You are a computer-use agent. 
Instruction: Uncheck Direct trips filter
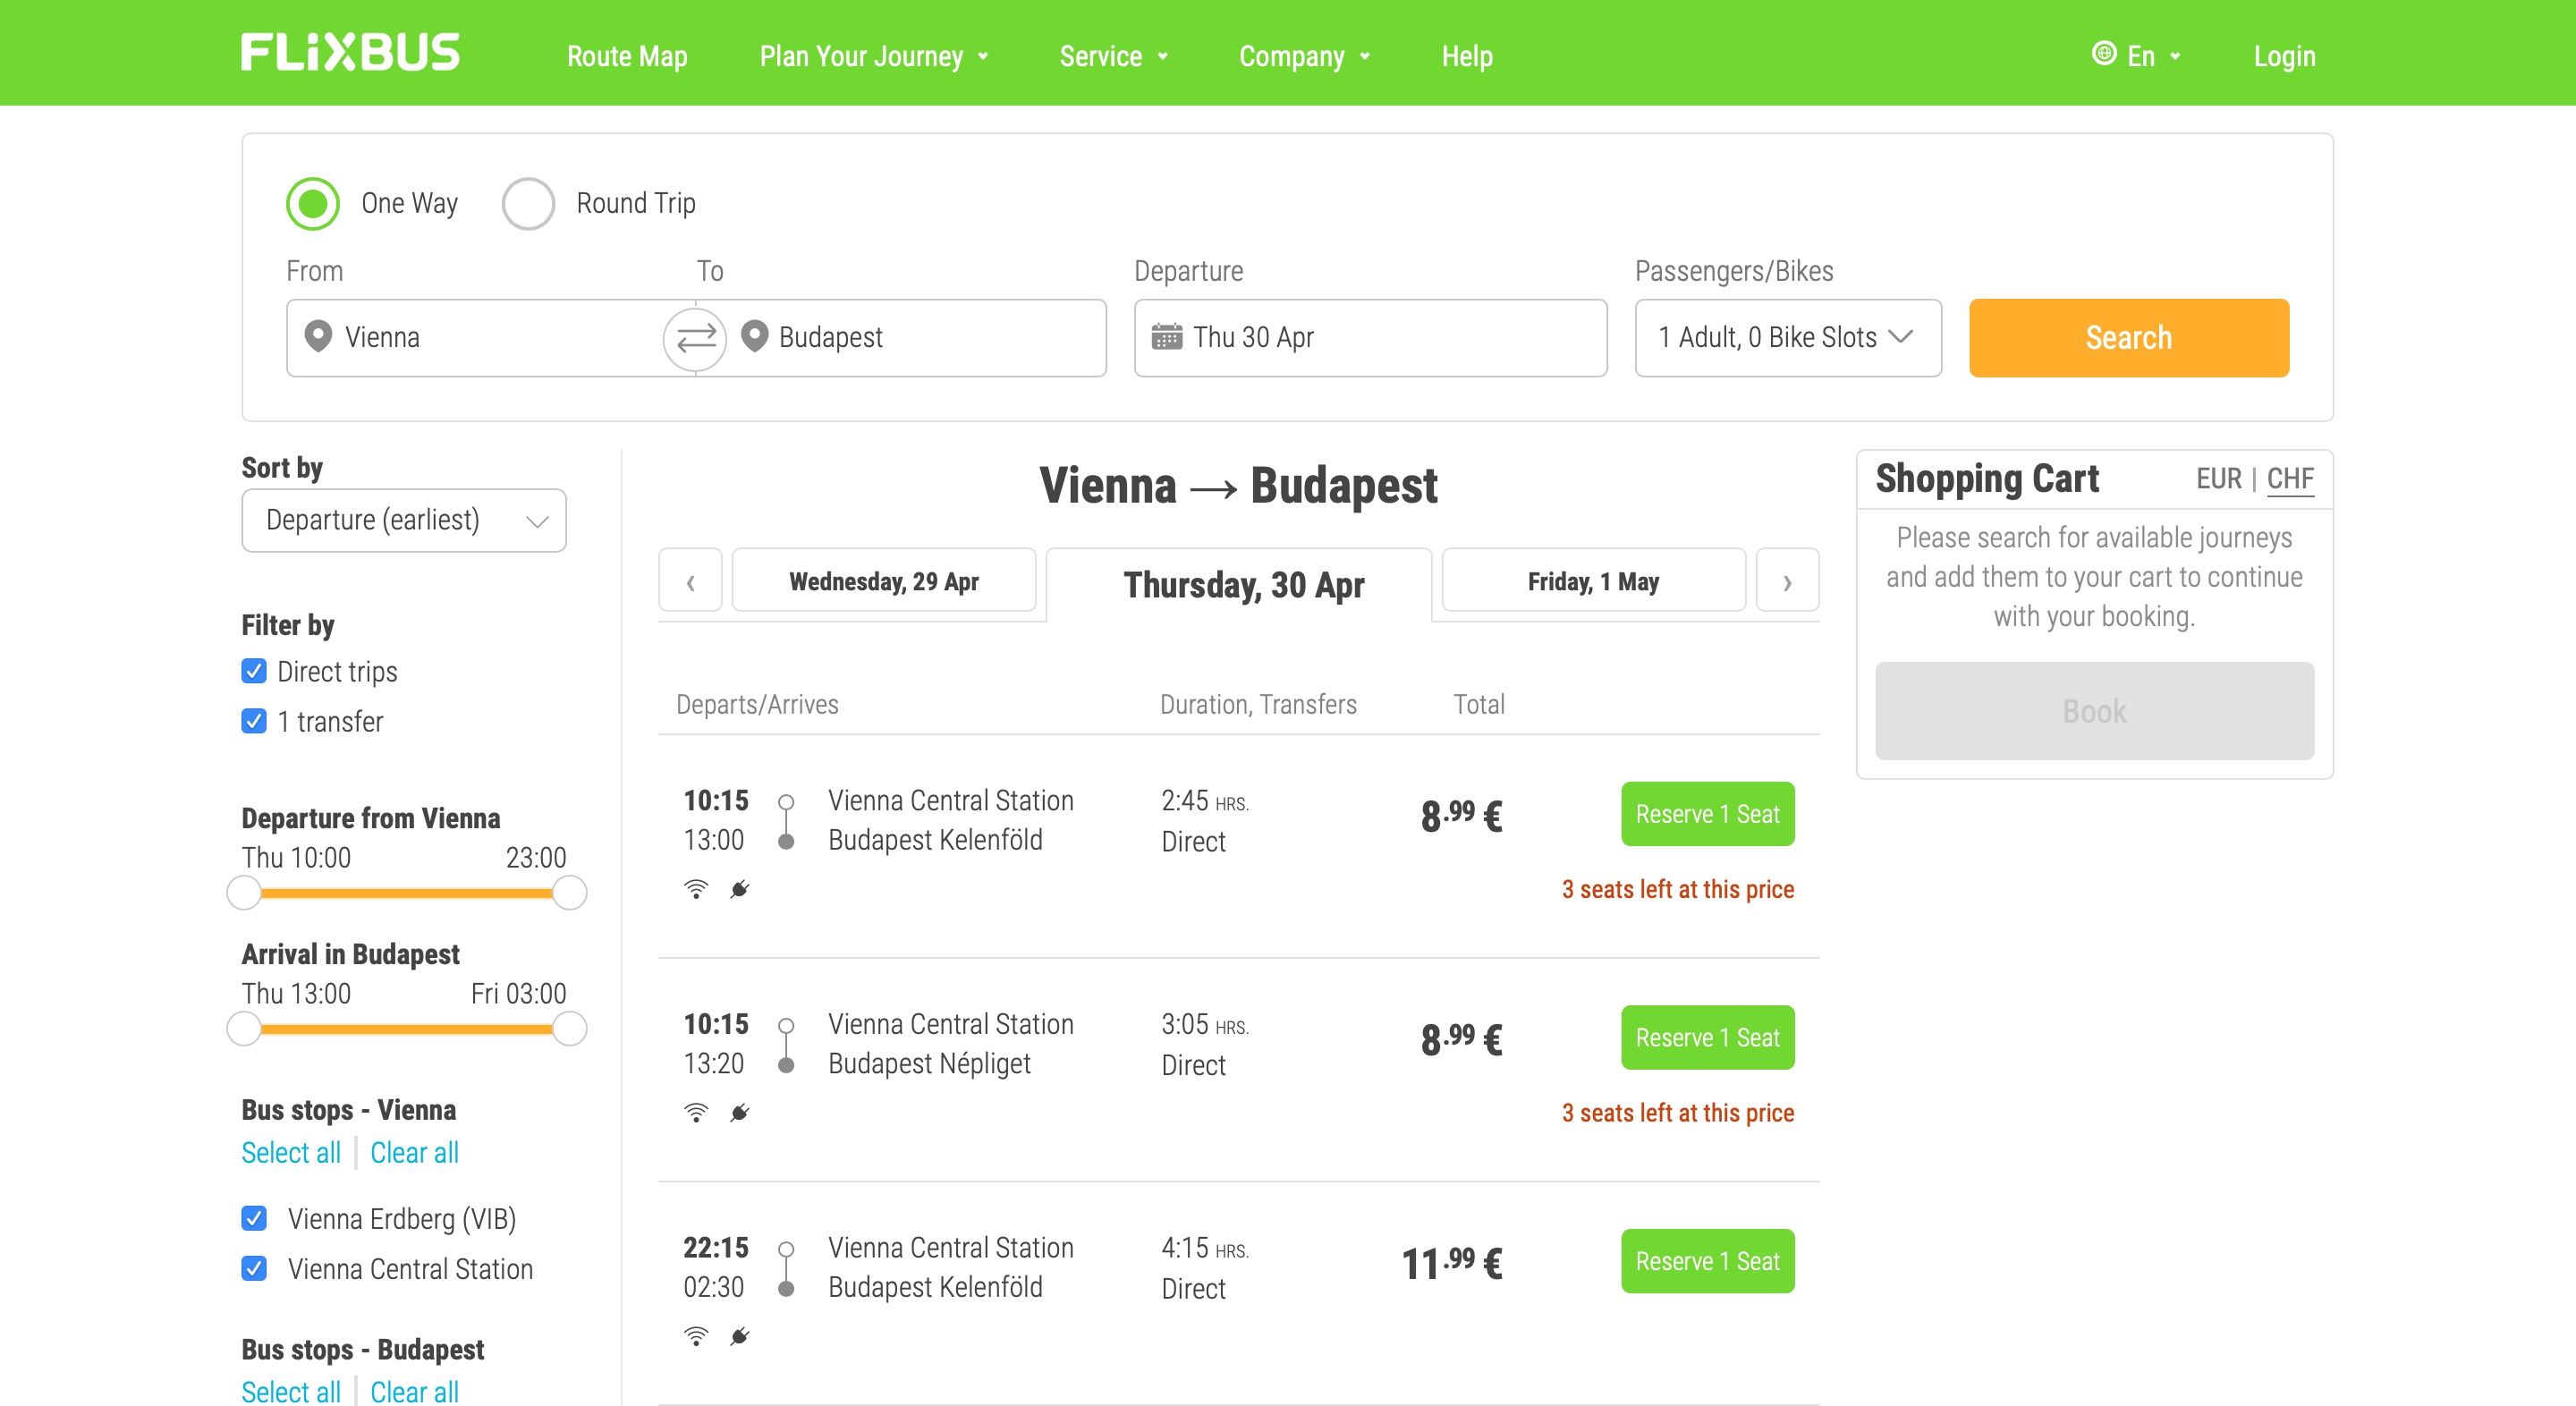point(254,671)
